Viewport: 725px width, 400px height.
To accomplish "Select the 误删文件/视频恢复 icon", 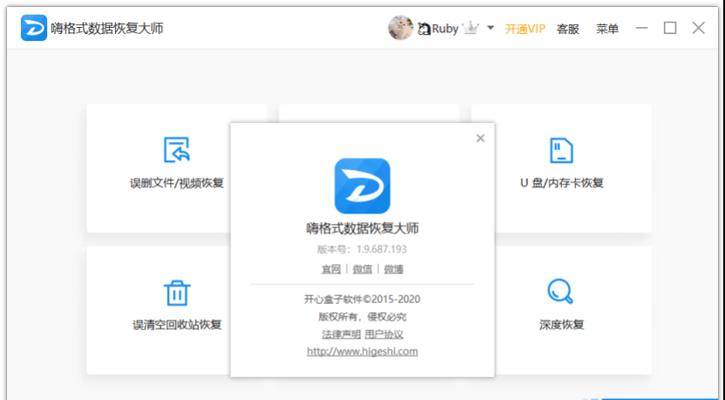I will tap(177, 150).
